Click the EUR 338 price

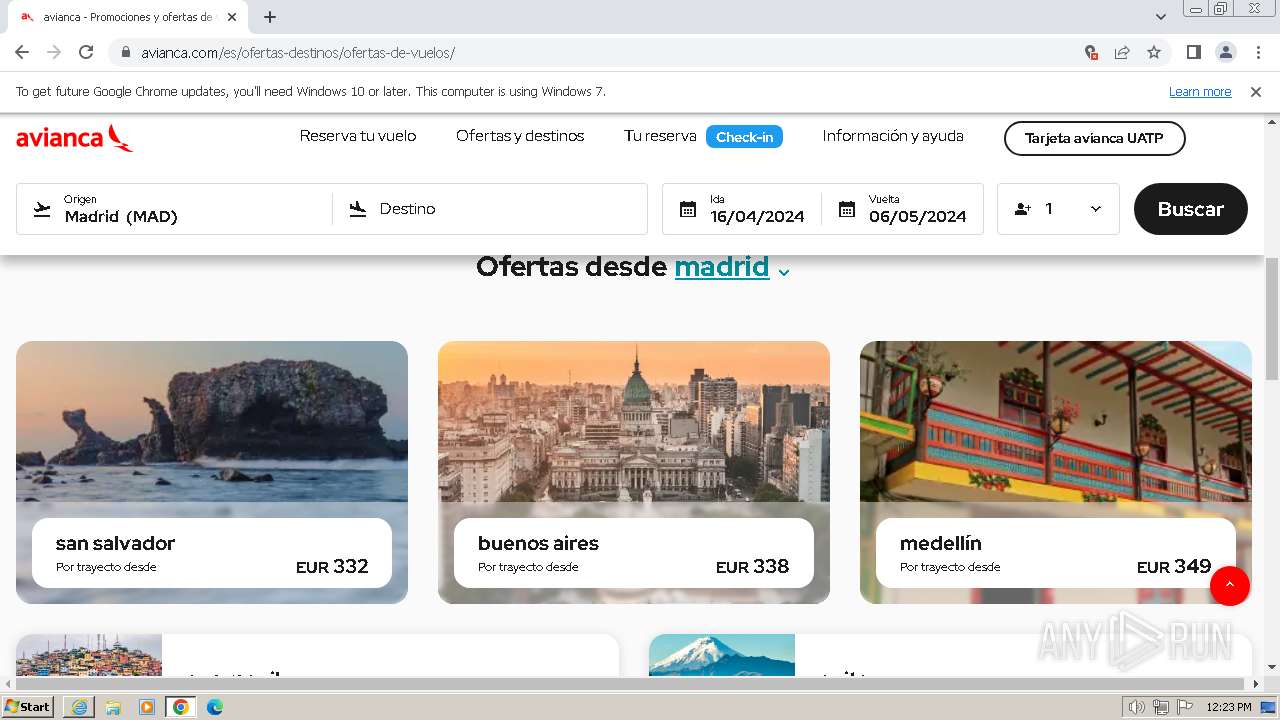[752, 567]
